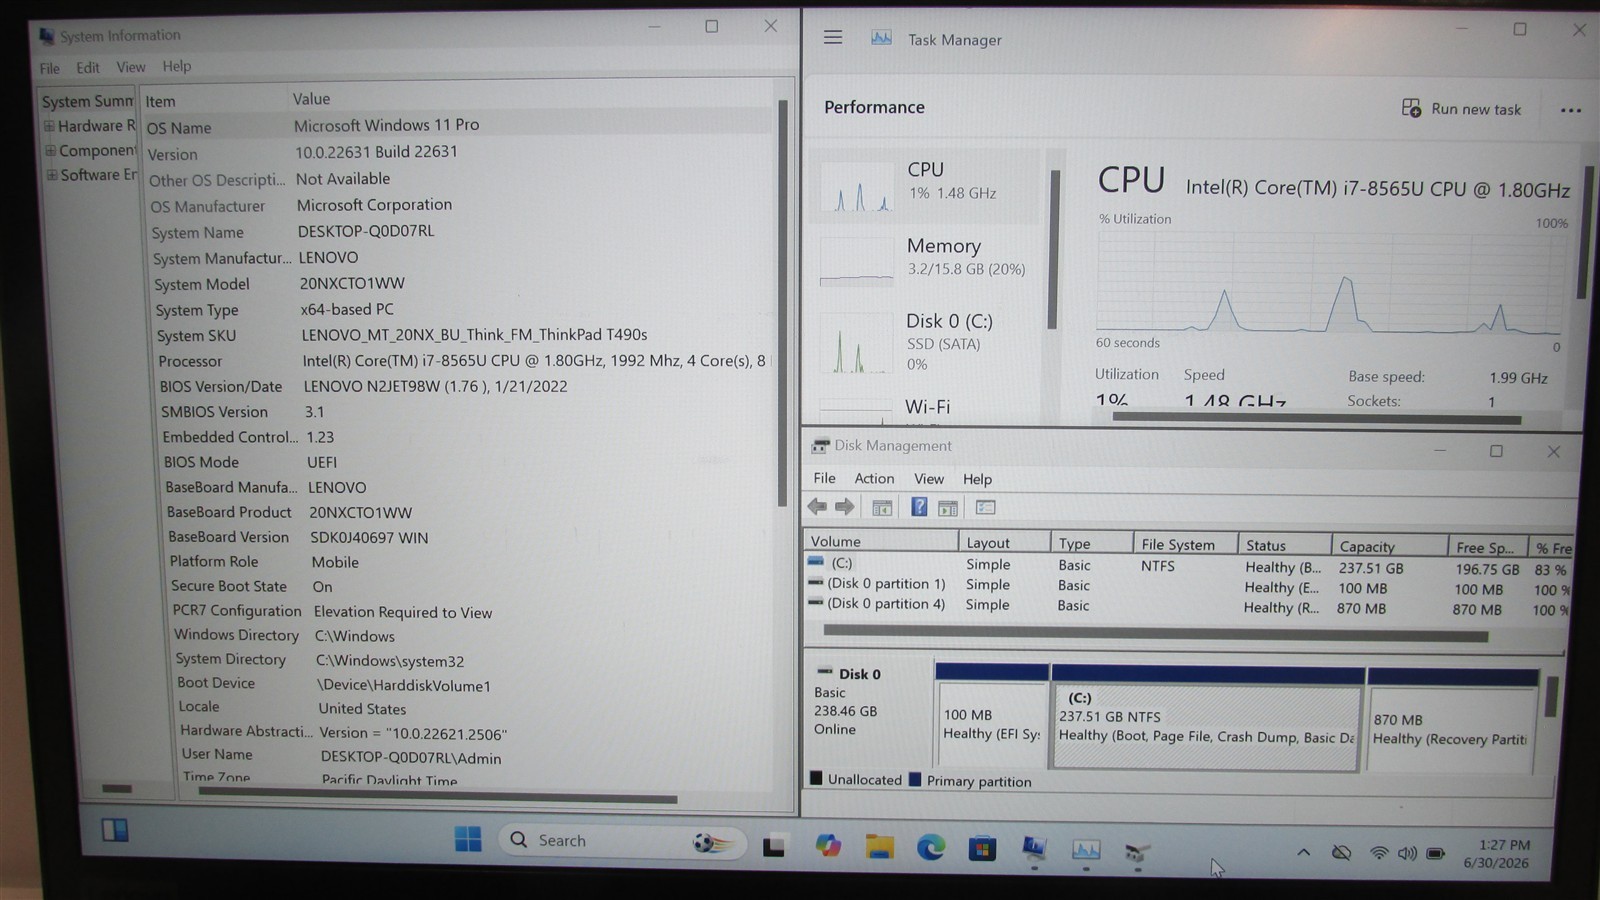Open Action menu in Disk Management
The width and height of the screenshot is (1600, 900).
click(874, 478)
